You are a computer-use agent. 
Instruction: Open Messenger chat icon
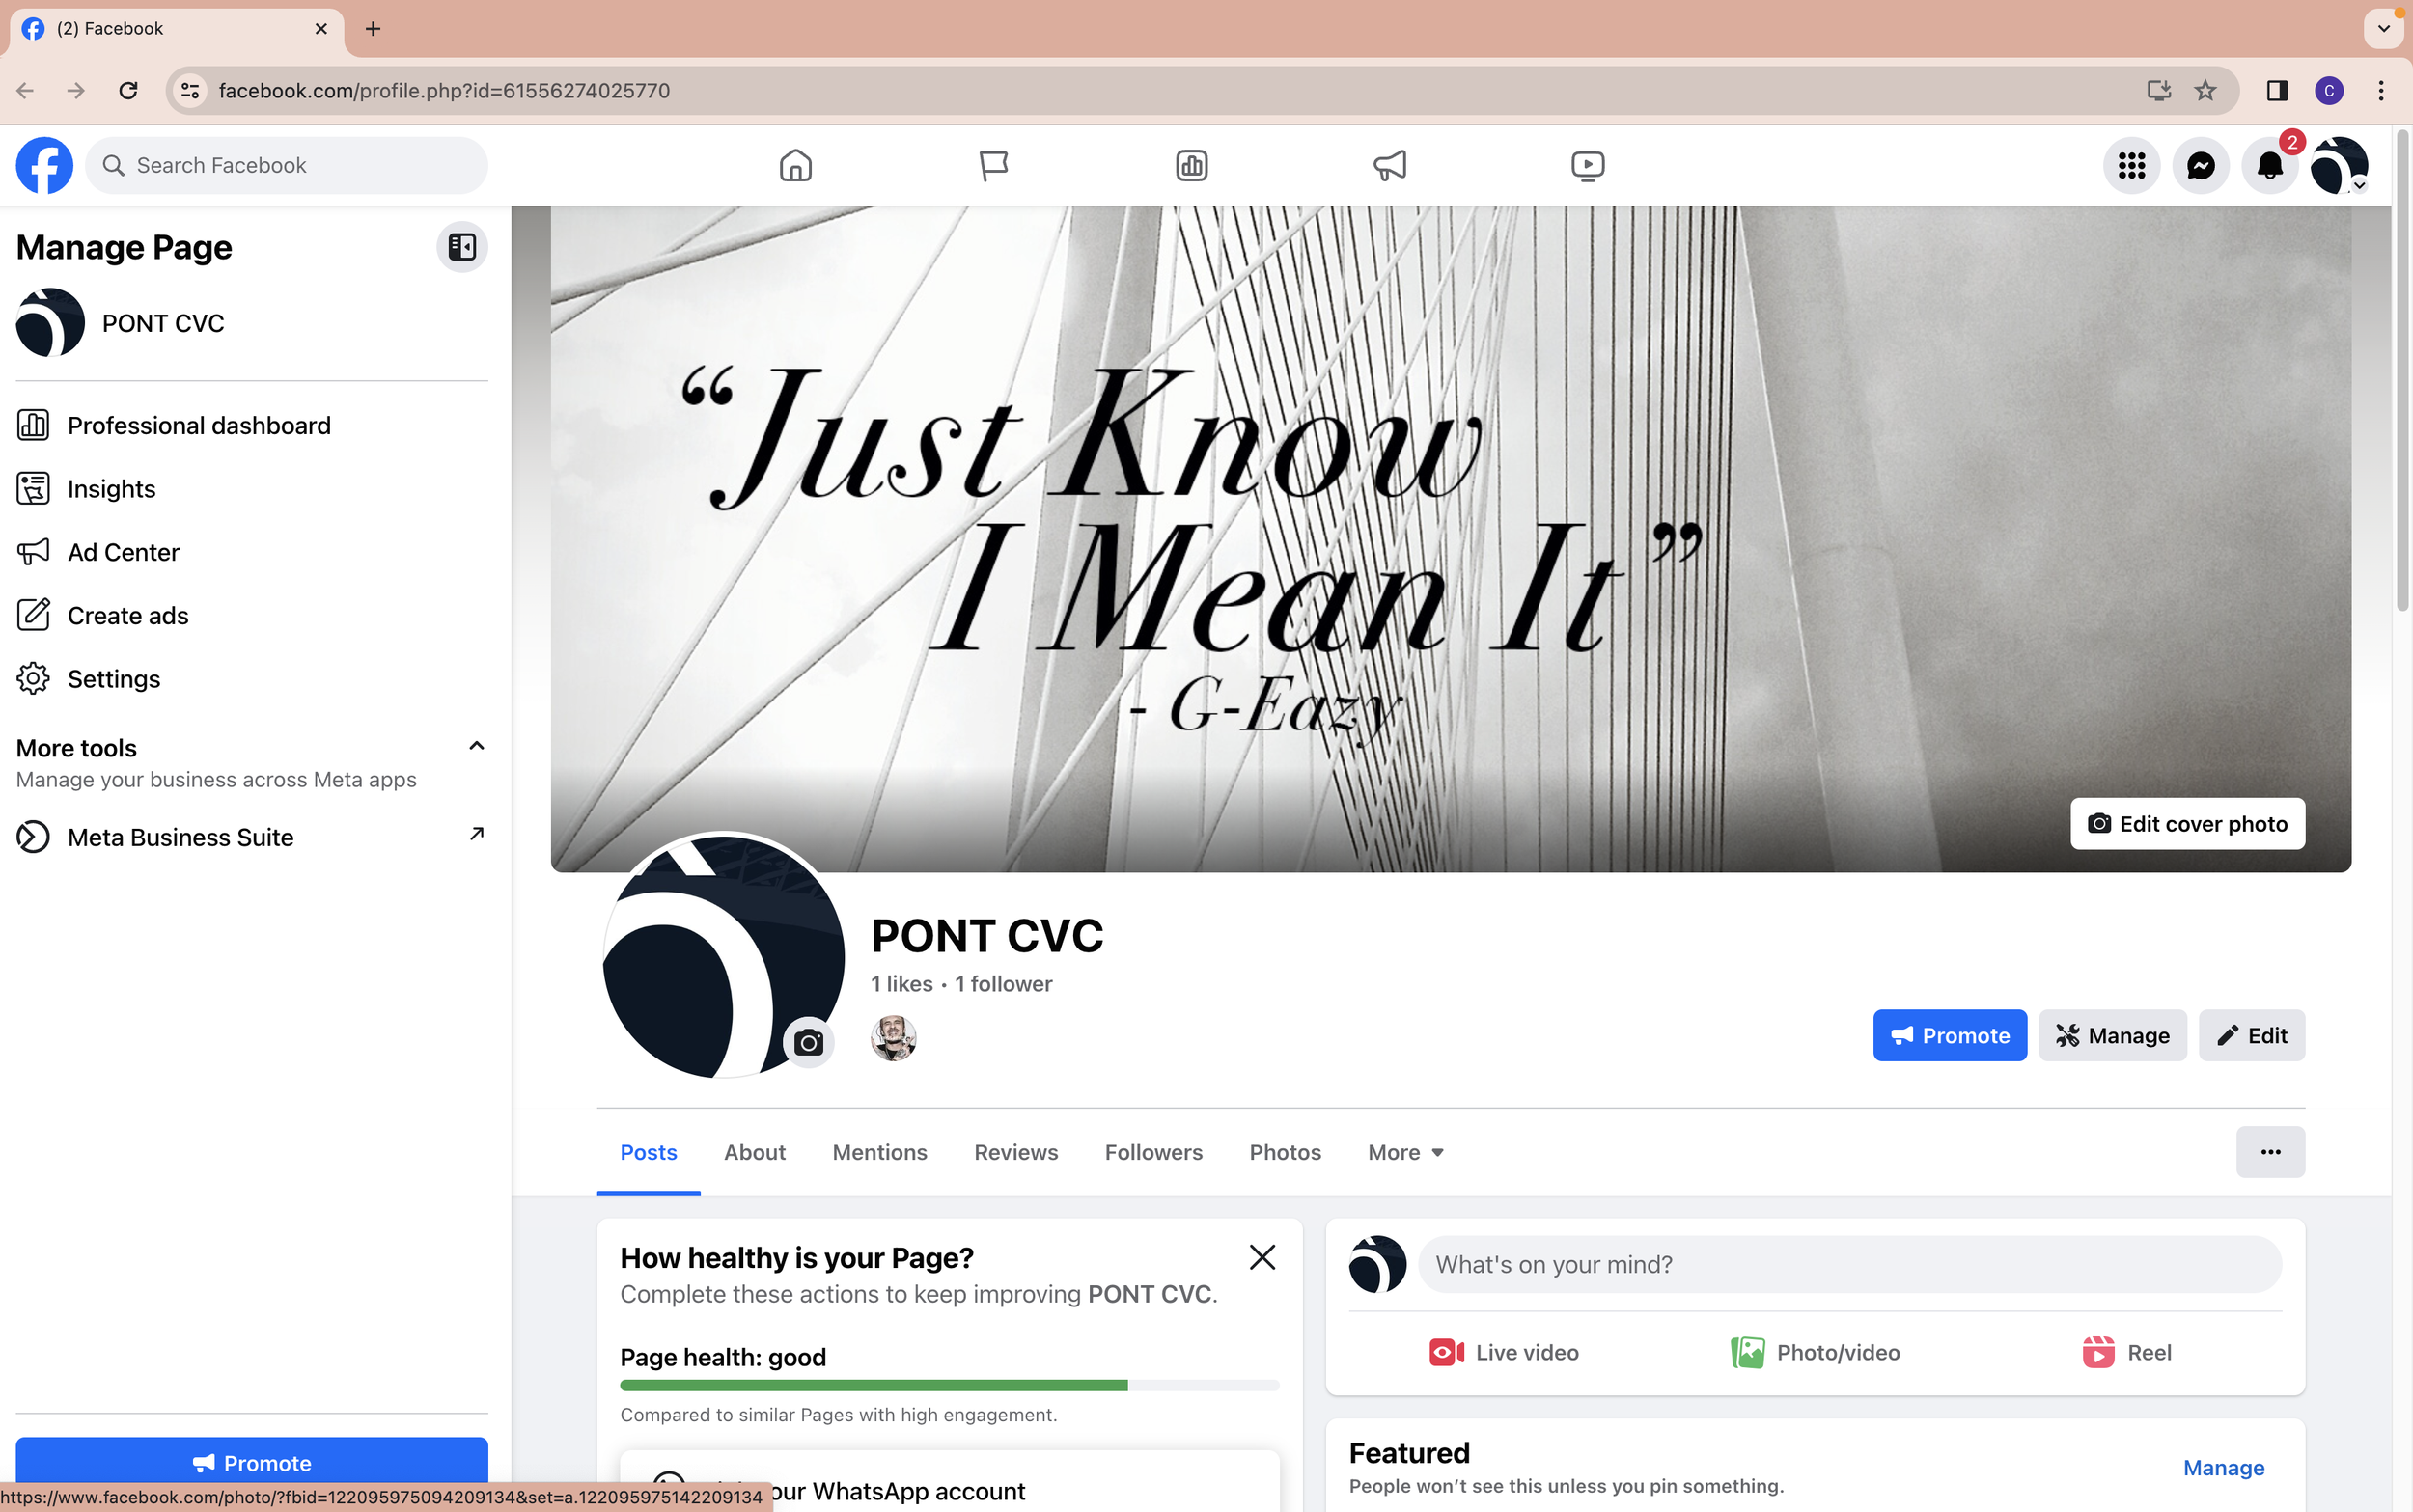(2200, 165)
